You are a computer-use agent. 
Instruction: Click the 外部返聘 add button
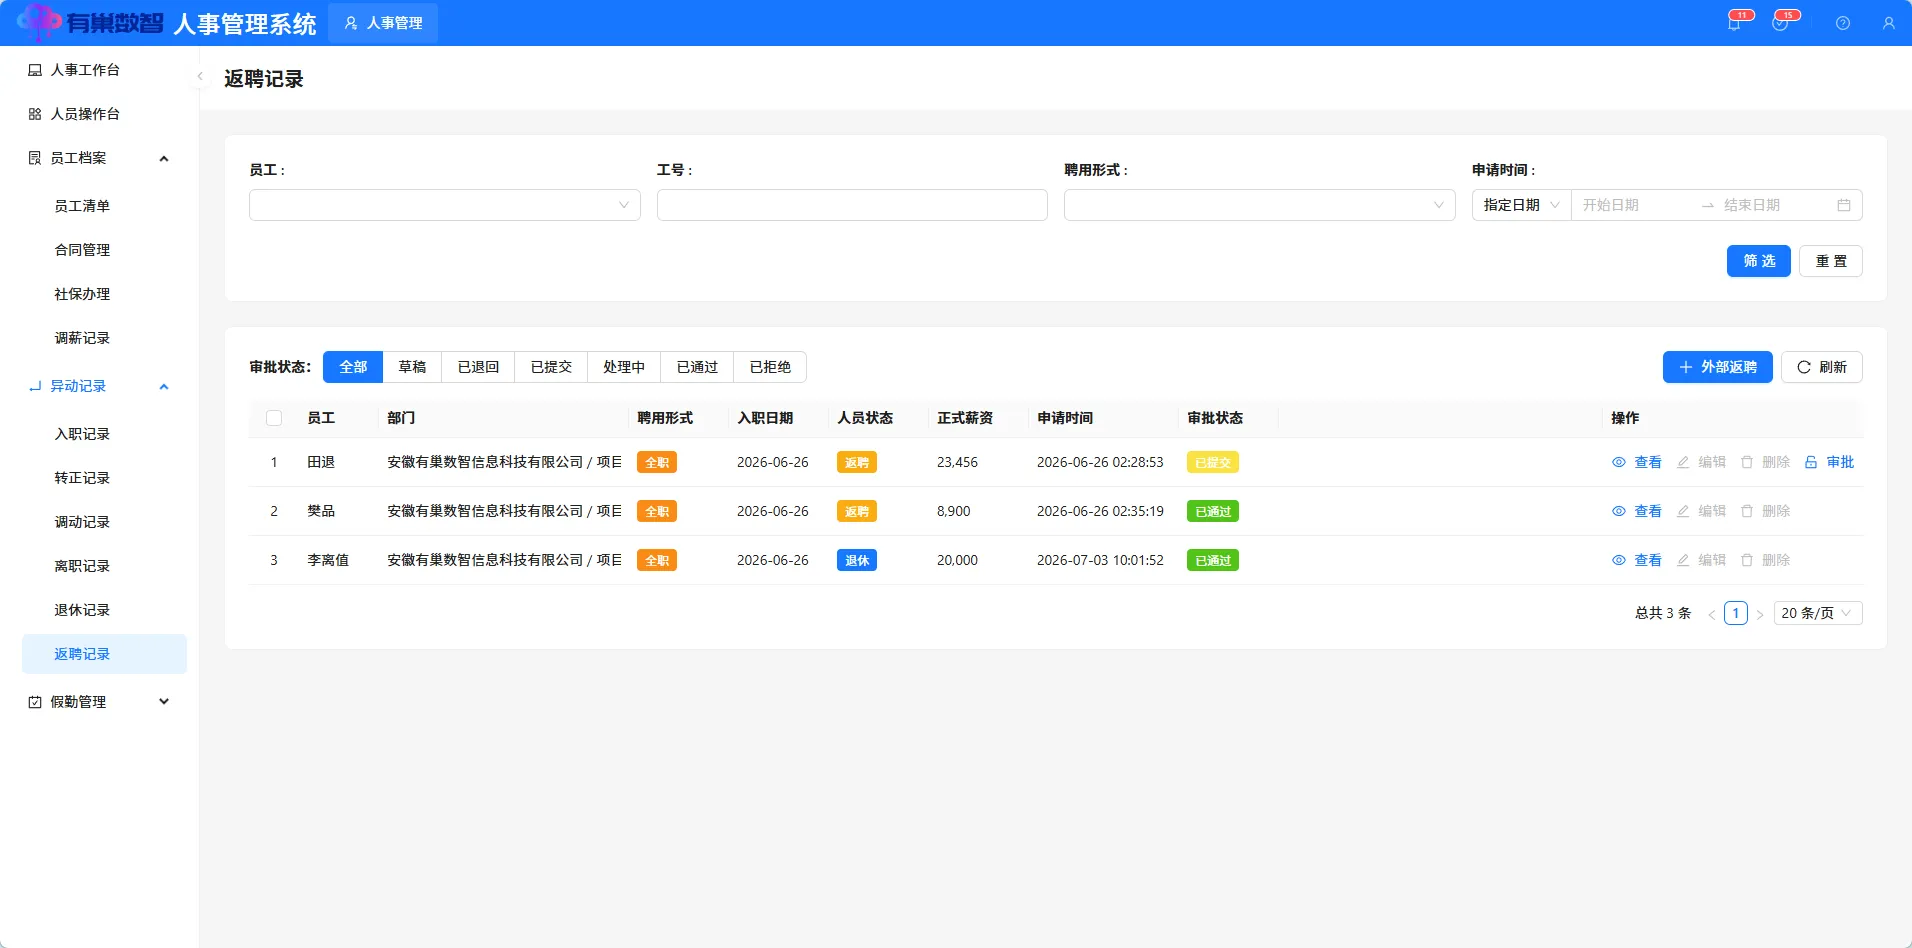coord(1718,367)
